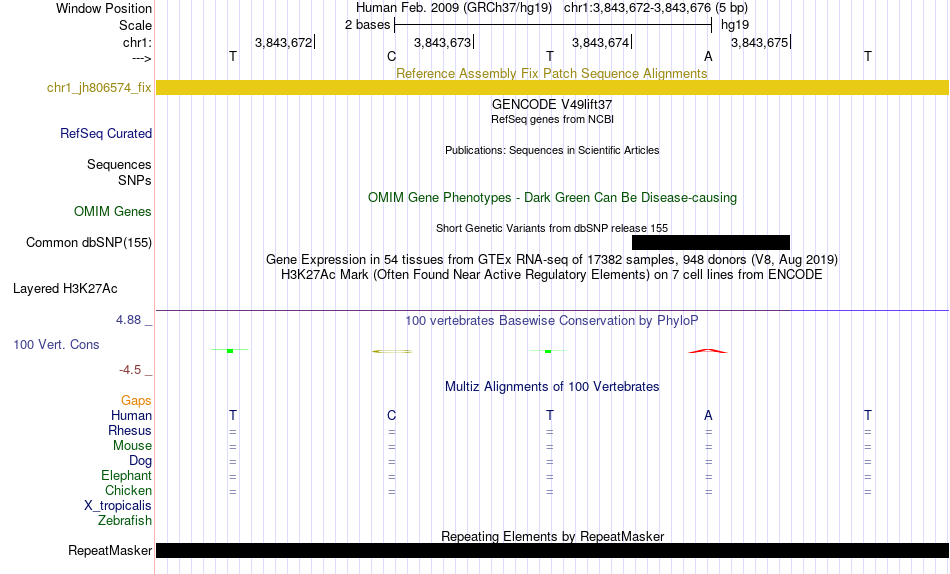Image resolution: width=950 pixels, height=574 pixels.
Task: Click the Mouse species label
Action: (132, 446)
